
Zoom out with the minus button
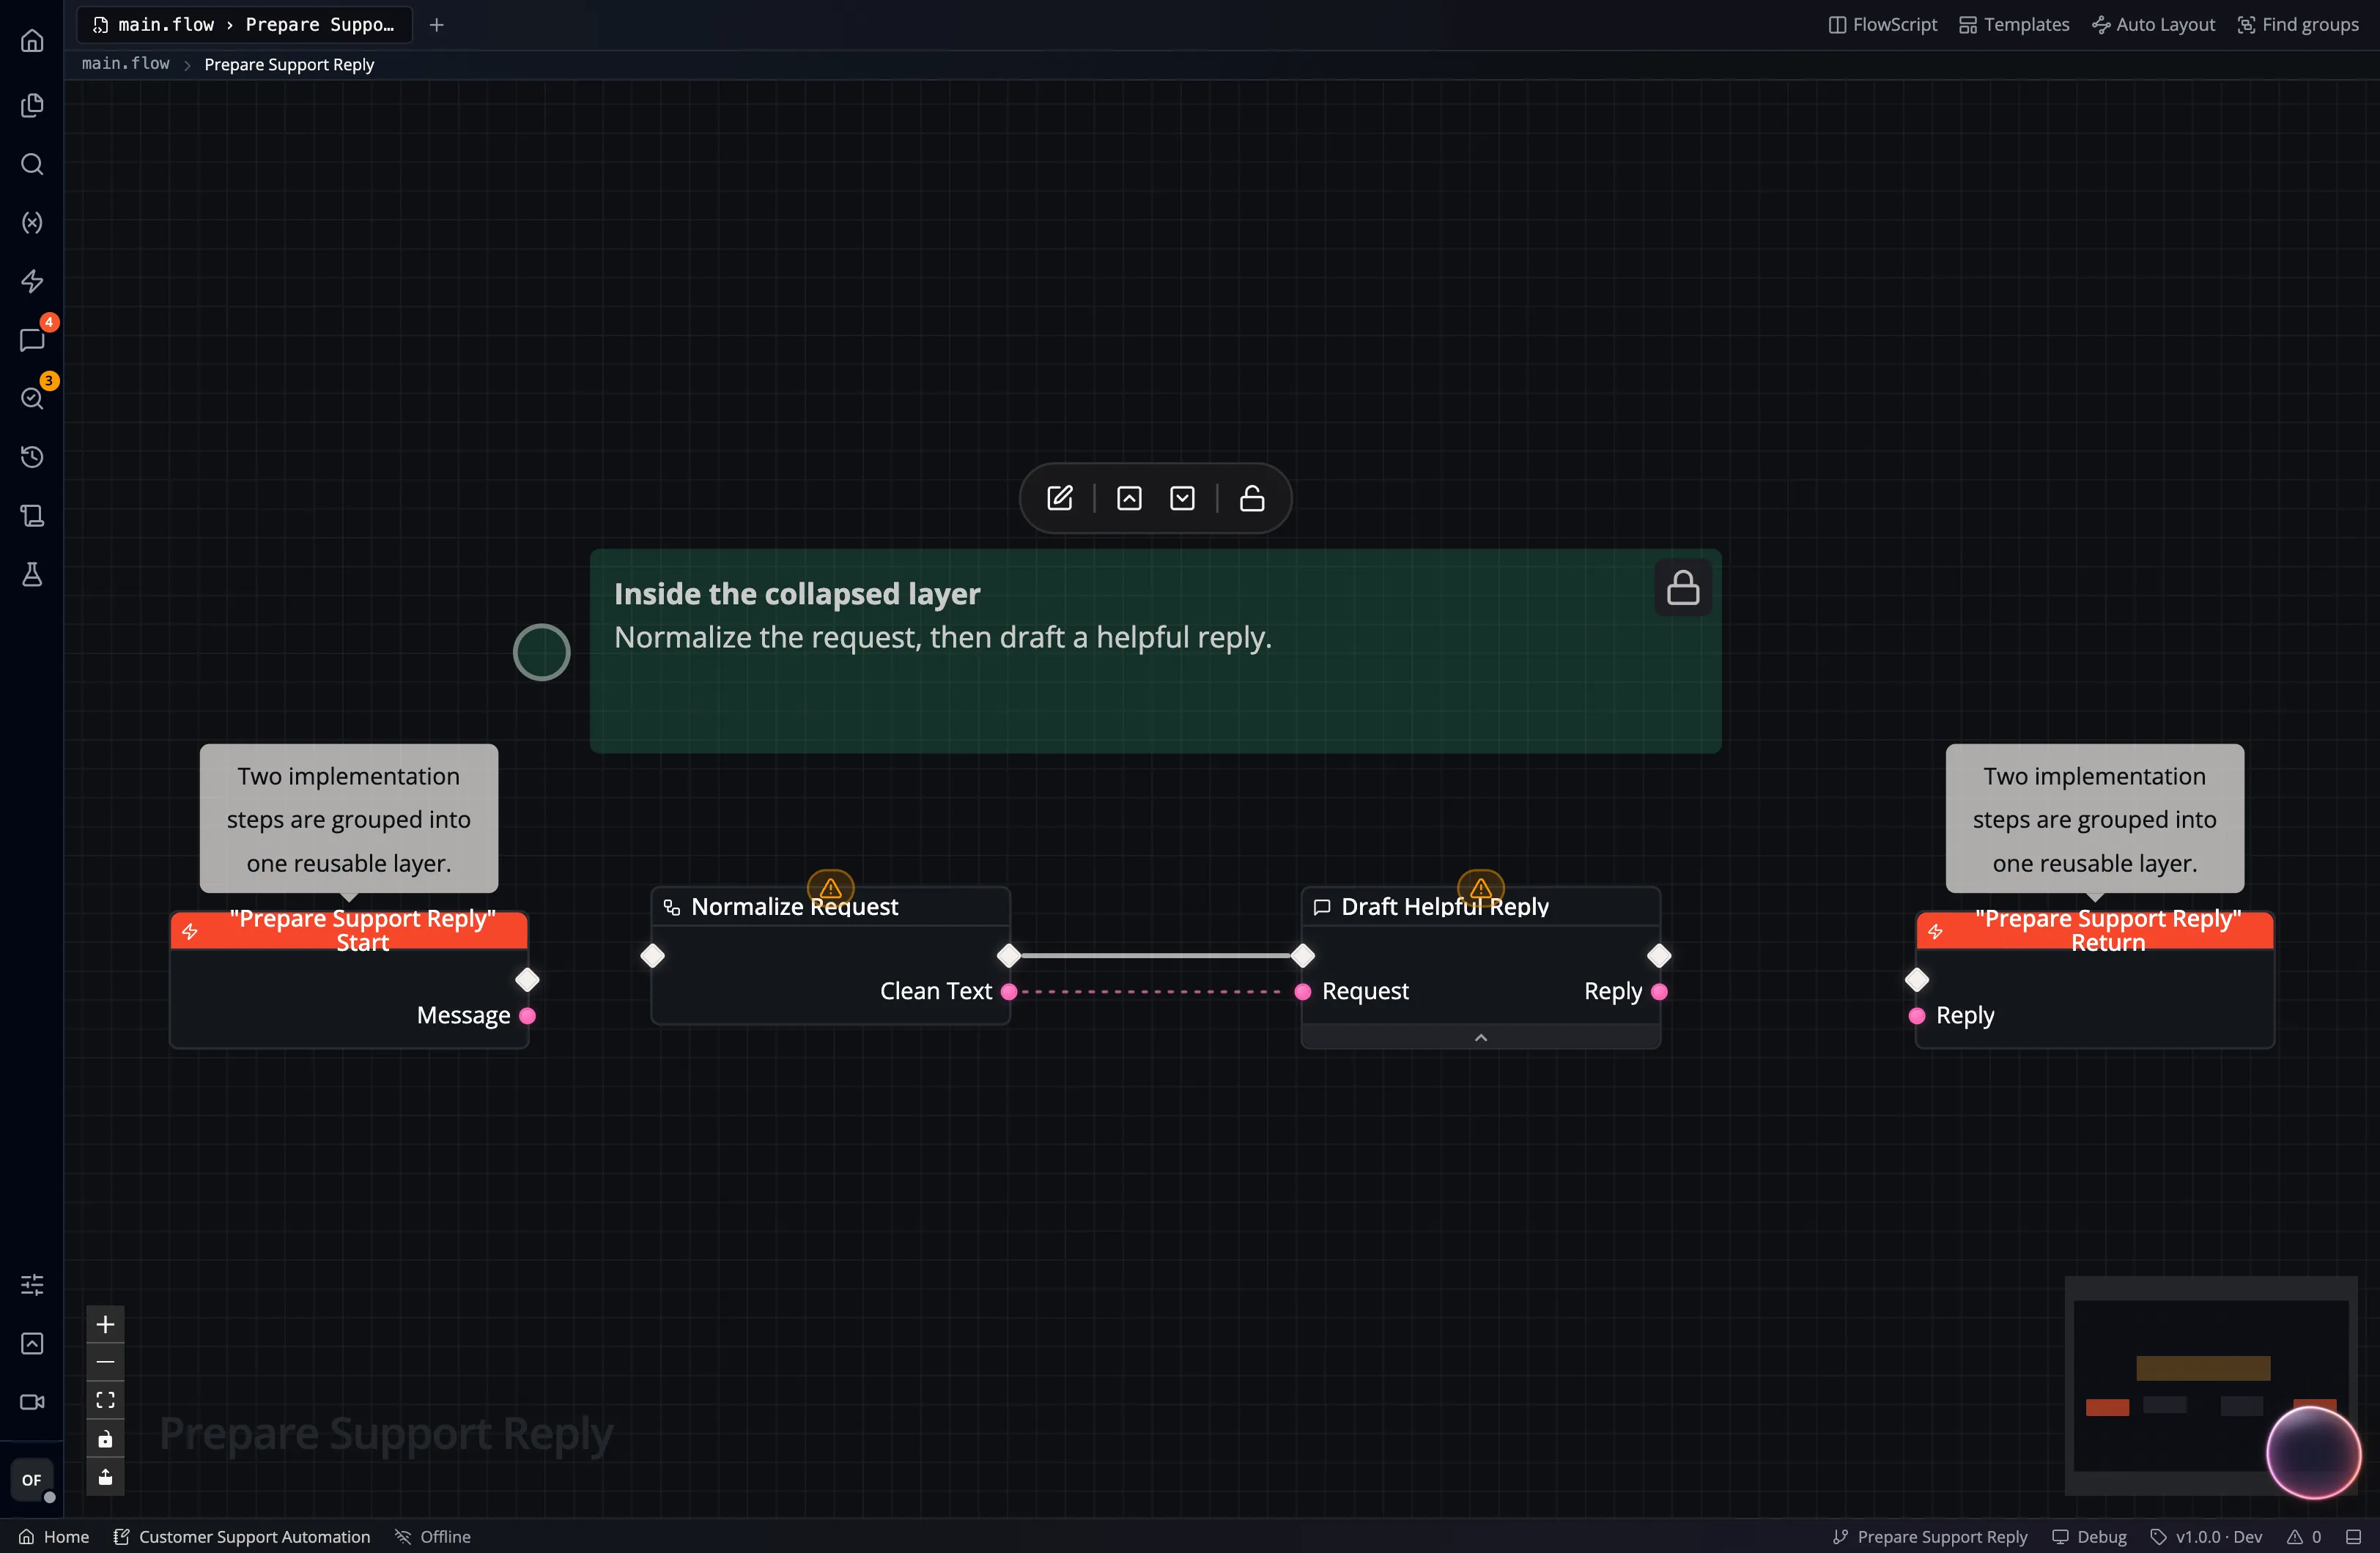coord(105,1362)
